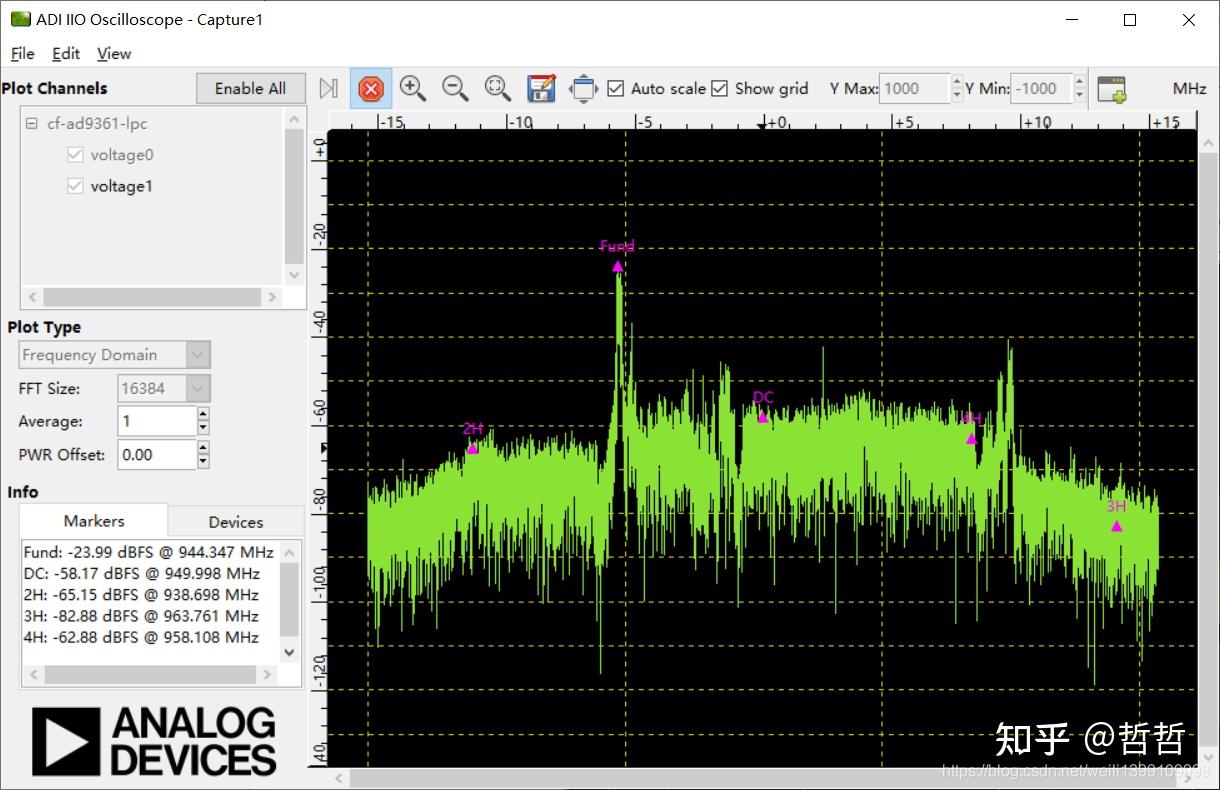Open the Plot Type dropdown
The image size is (1220, 790).
(197, 354)
